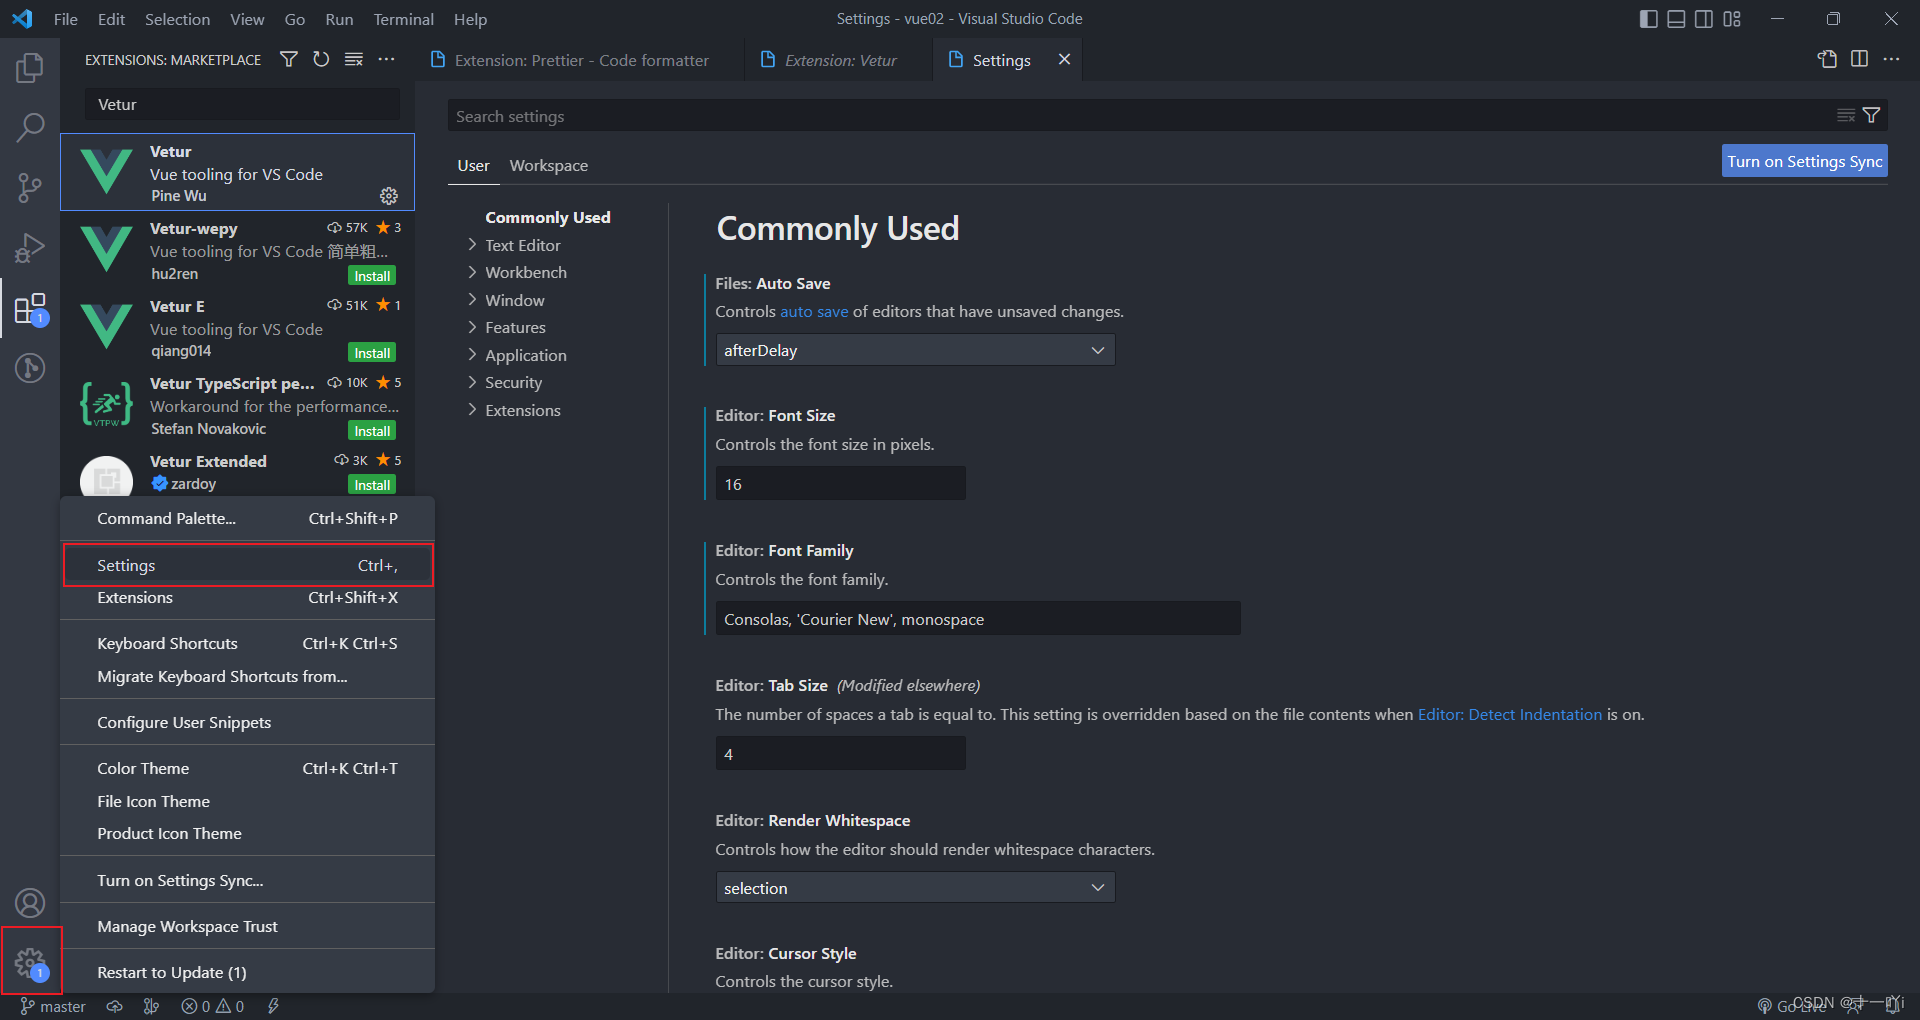Close the Settings tab
Viewport: 1920px width, 1020px height.
tap(1064, 60)
